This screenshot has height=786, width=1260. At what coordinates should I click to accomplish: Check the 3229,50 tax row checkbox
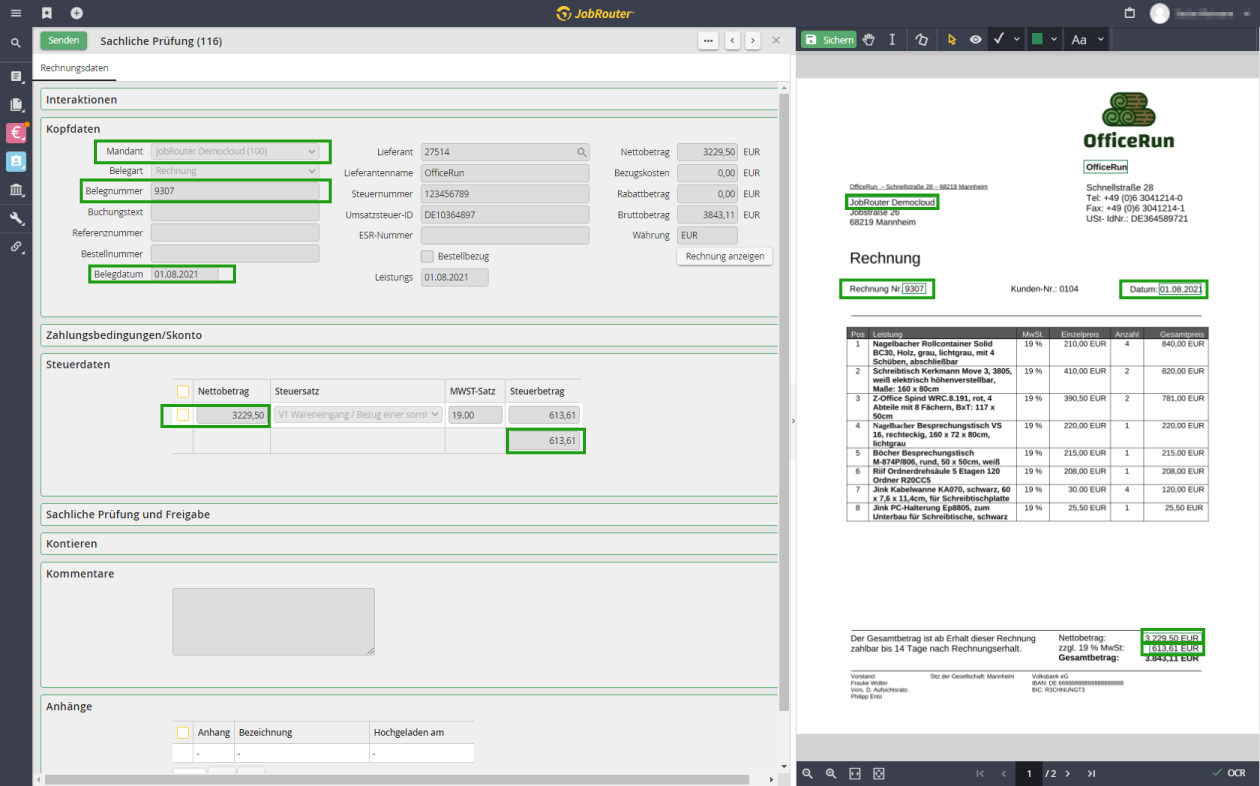click(x=183, y=415)
